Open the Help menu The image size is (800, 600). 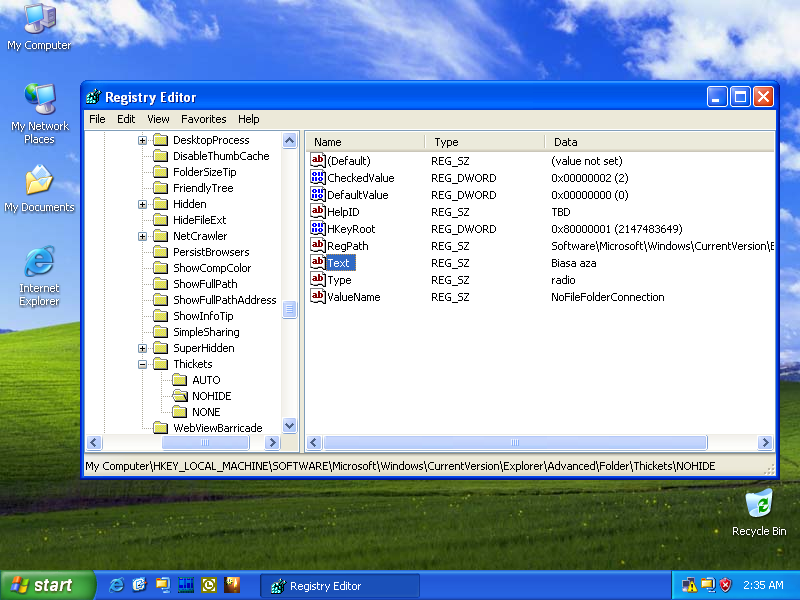tap(248, 119)
